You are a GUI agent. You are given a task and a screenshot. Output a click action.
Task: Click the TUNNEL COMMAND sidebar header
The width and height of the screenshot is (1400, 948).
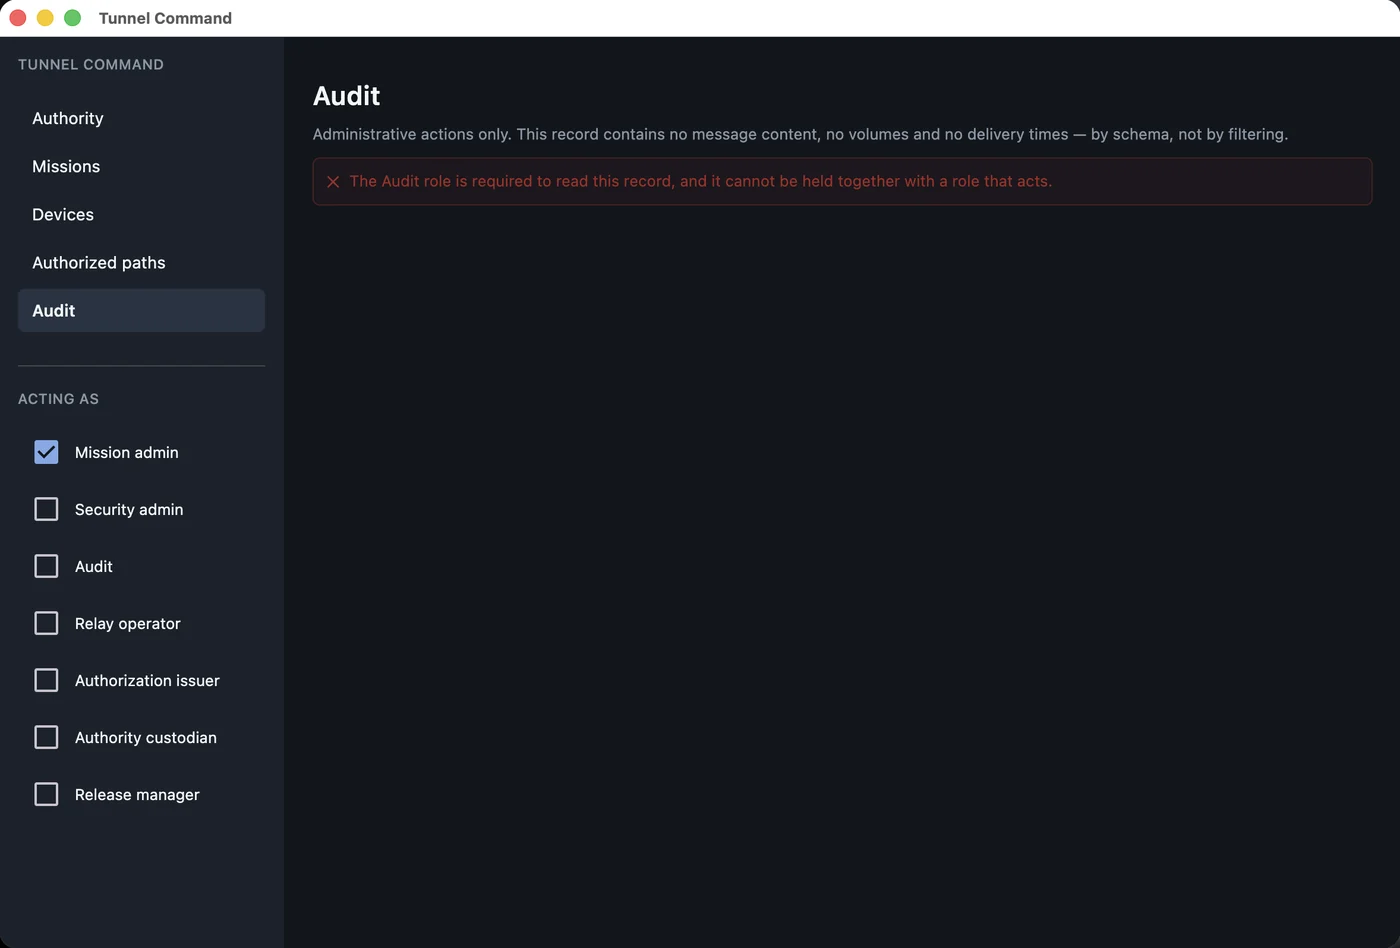click(x=91, y=65)
